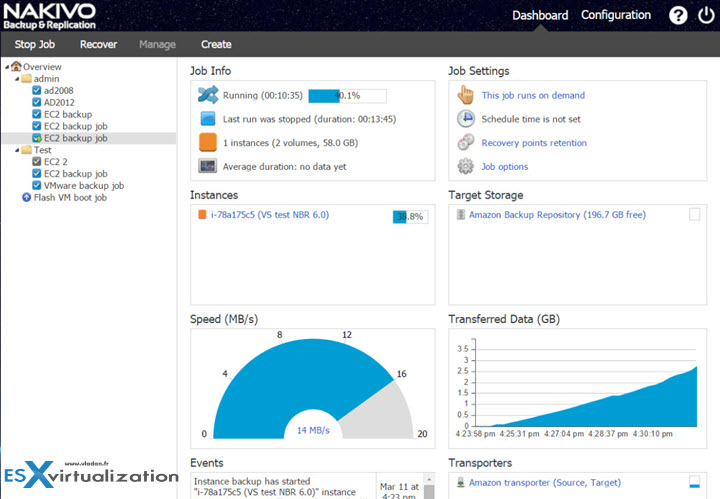Click the Test folder icon
Screen dimensions: 720x499
pyautogui.click(x=27, y=150)
